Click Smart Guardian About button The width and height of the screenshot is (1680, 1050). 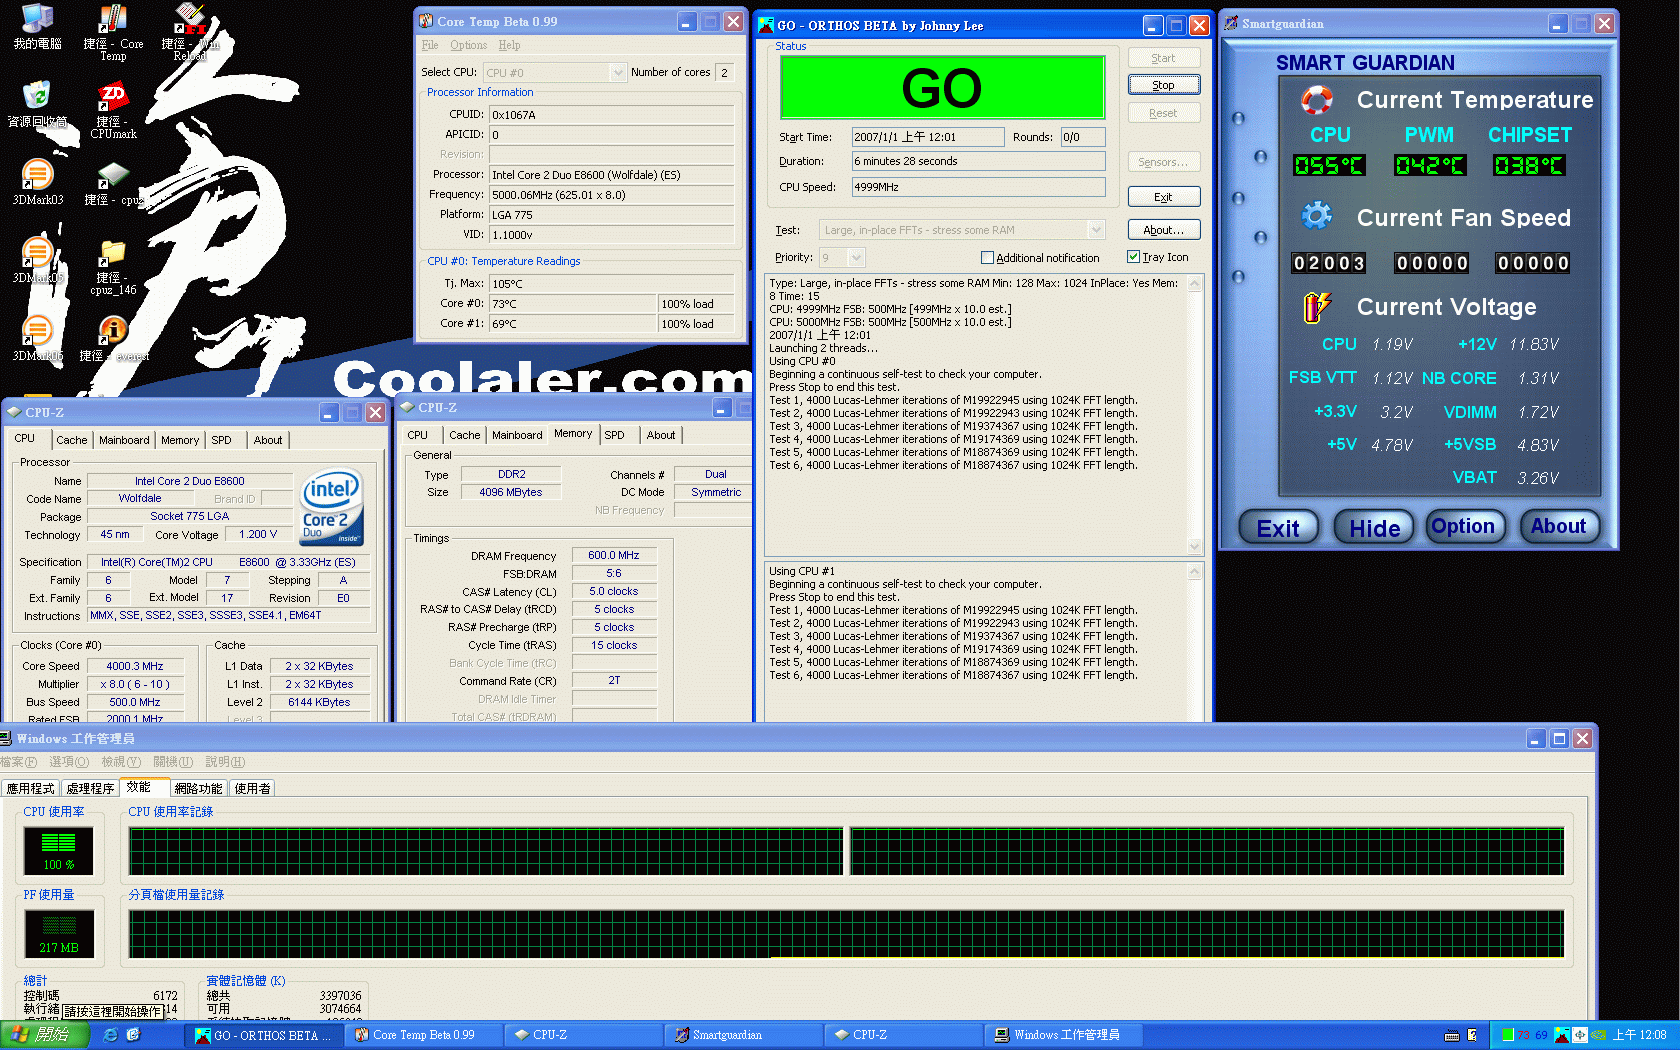point(1558,526)
